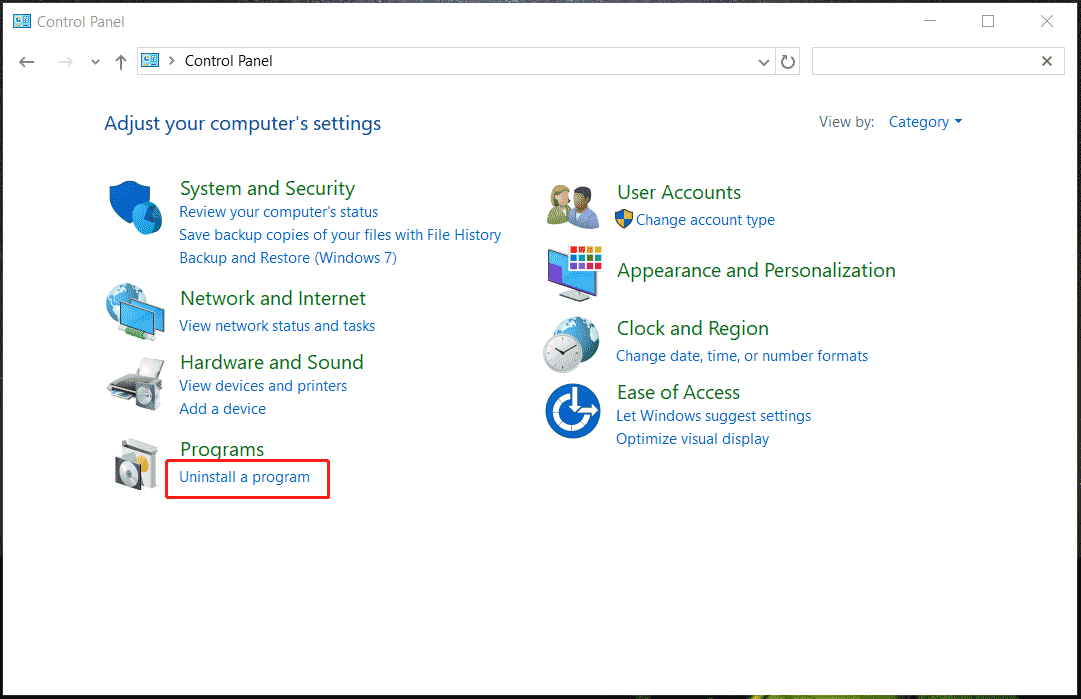Open the Hardware and Sound printer icon
Viewport: 1081px width, 699px height.
[x=135, y=383]
